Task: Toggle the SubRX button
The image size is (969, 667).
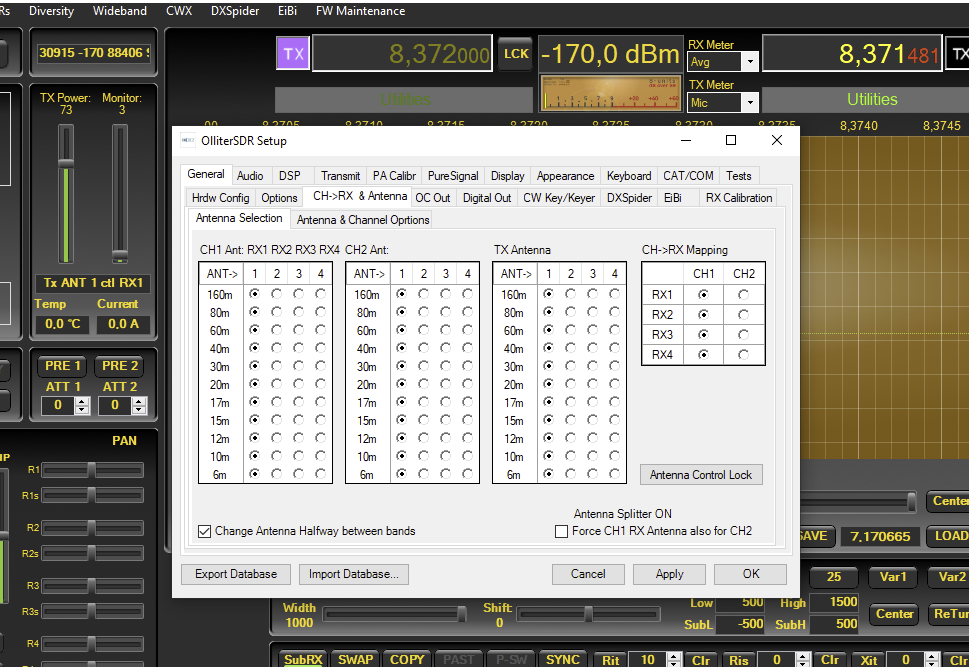Action: (x=303, y=659)
